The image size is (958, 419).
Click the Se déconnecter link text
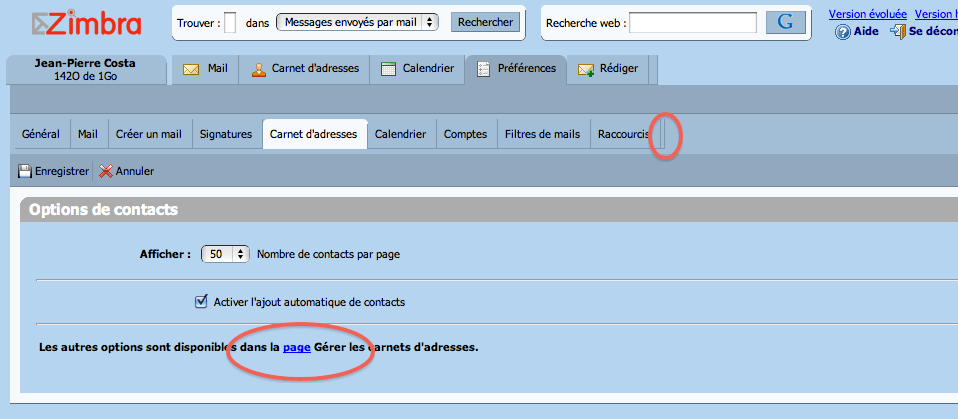click(x=933, y=31)
